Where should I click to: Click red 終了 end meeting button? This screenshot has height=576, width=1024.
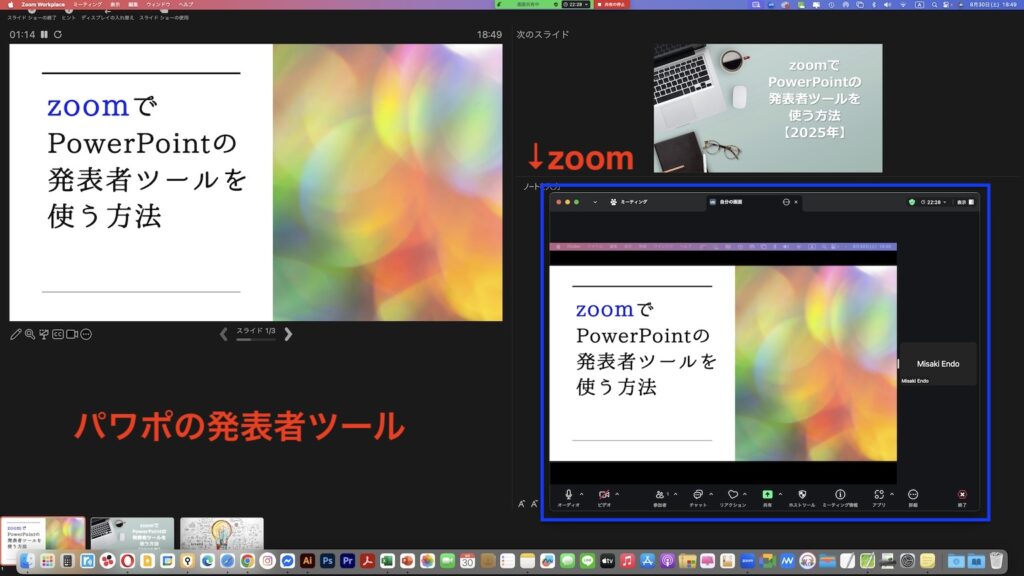click(962, 497)
